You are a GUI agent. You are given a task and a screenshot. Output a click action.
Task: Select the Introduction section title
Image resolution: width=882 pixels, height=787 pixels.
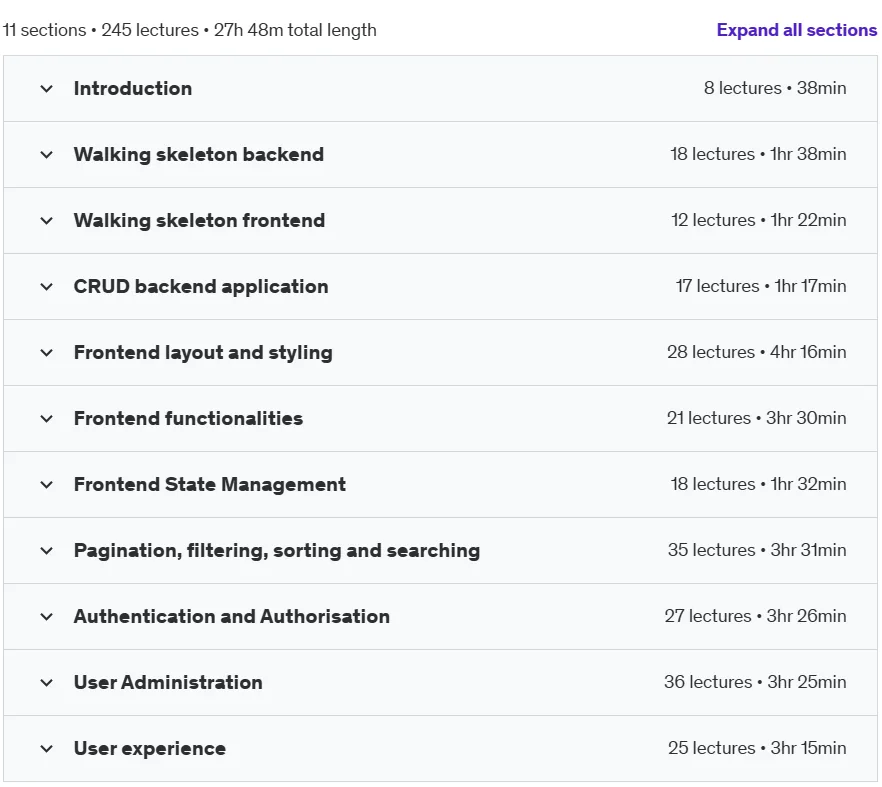(x=133, y=88)
